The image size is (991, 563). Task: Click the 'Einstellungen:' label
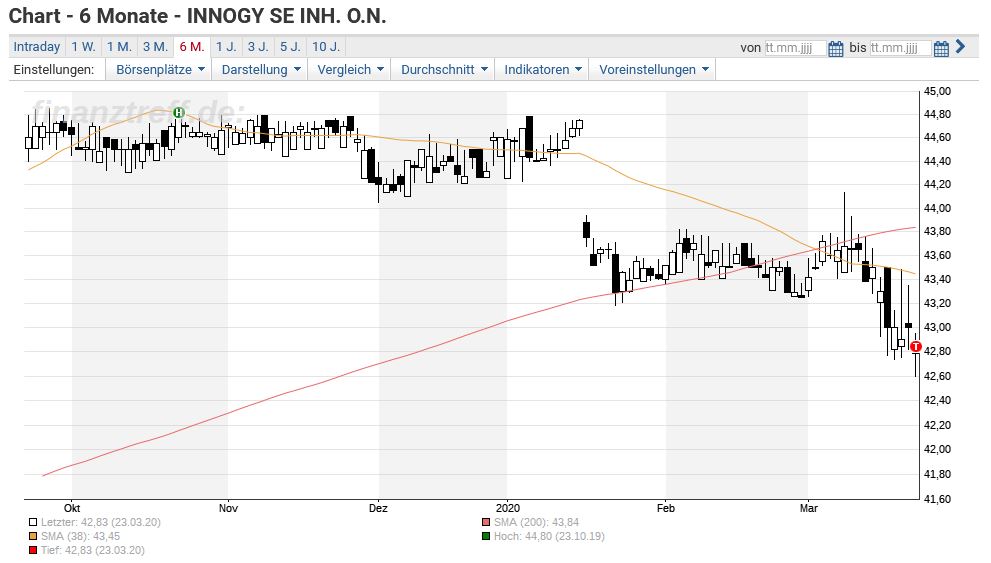(54, 70)
